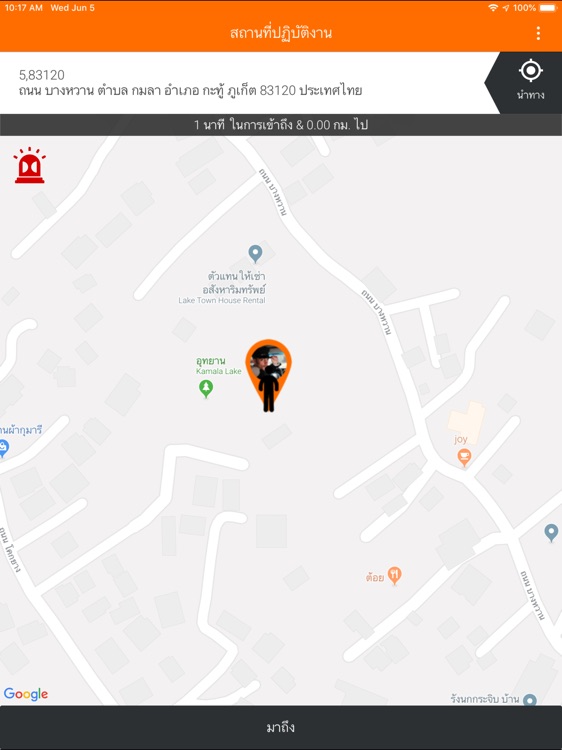Tap the สถานที่ปฏิบัติงาน header title
This screenshot has height=750, width=562.
[281, 33]
